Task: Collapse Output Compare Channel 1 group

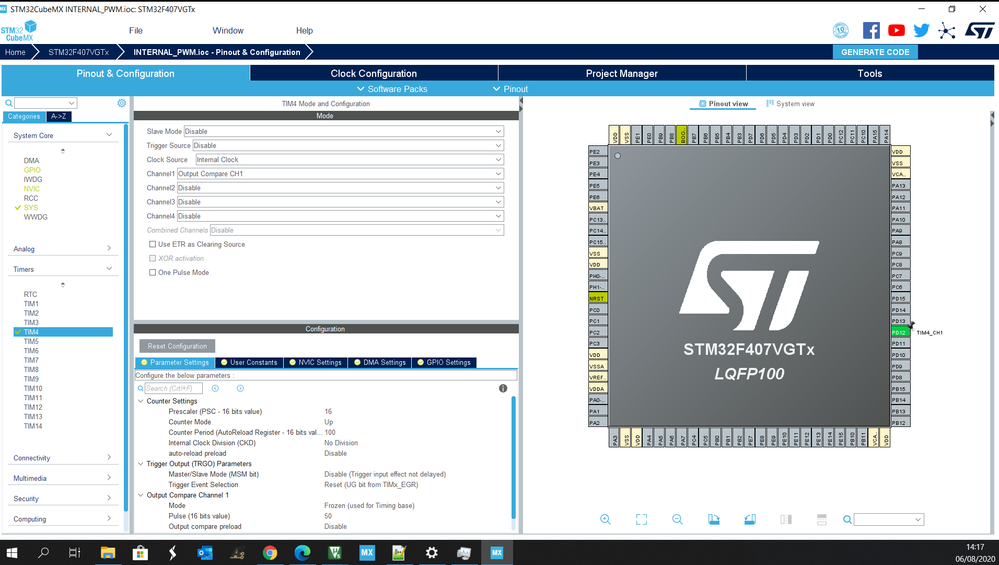Action: [x=141, y=495]
